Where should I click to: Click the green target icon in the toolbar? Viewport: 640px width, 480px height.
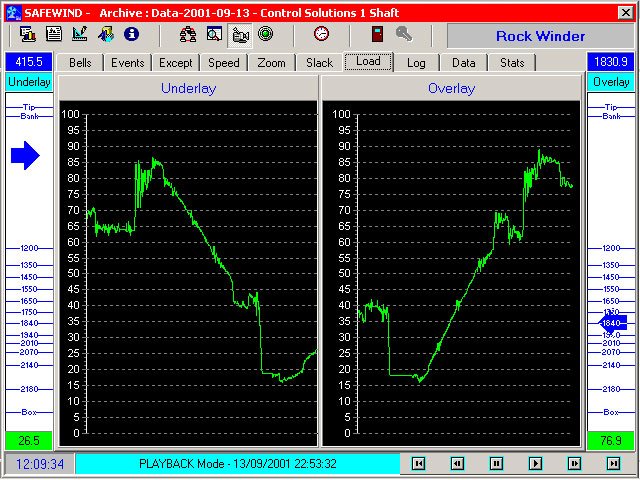coord(266,34)
